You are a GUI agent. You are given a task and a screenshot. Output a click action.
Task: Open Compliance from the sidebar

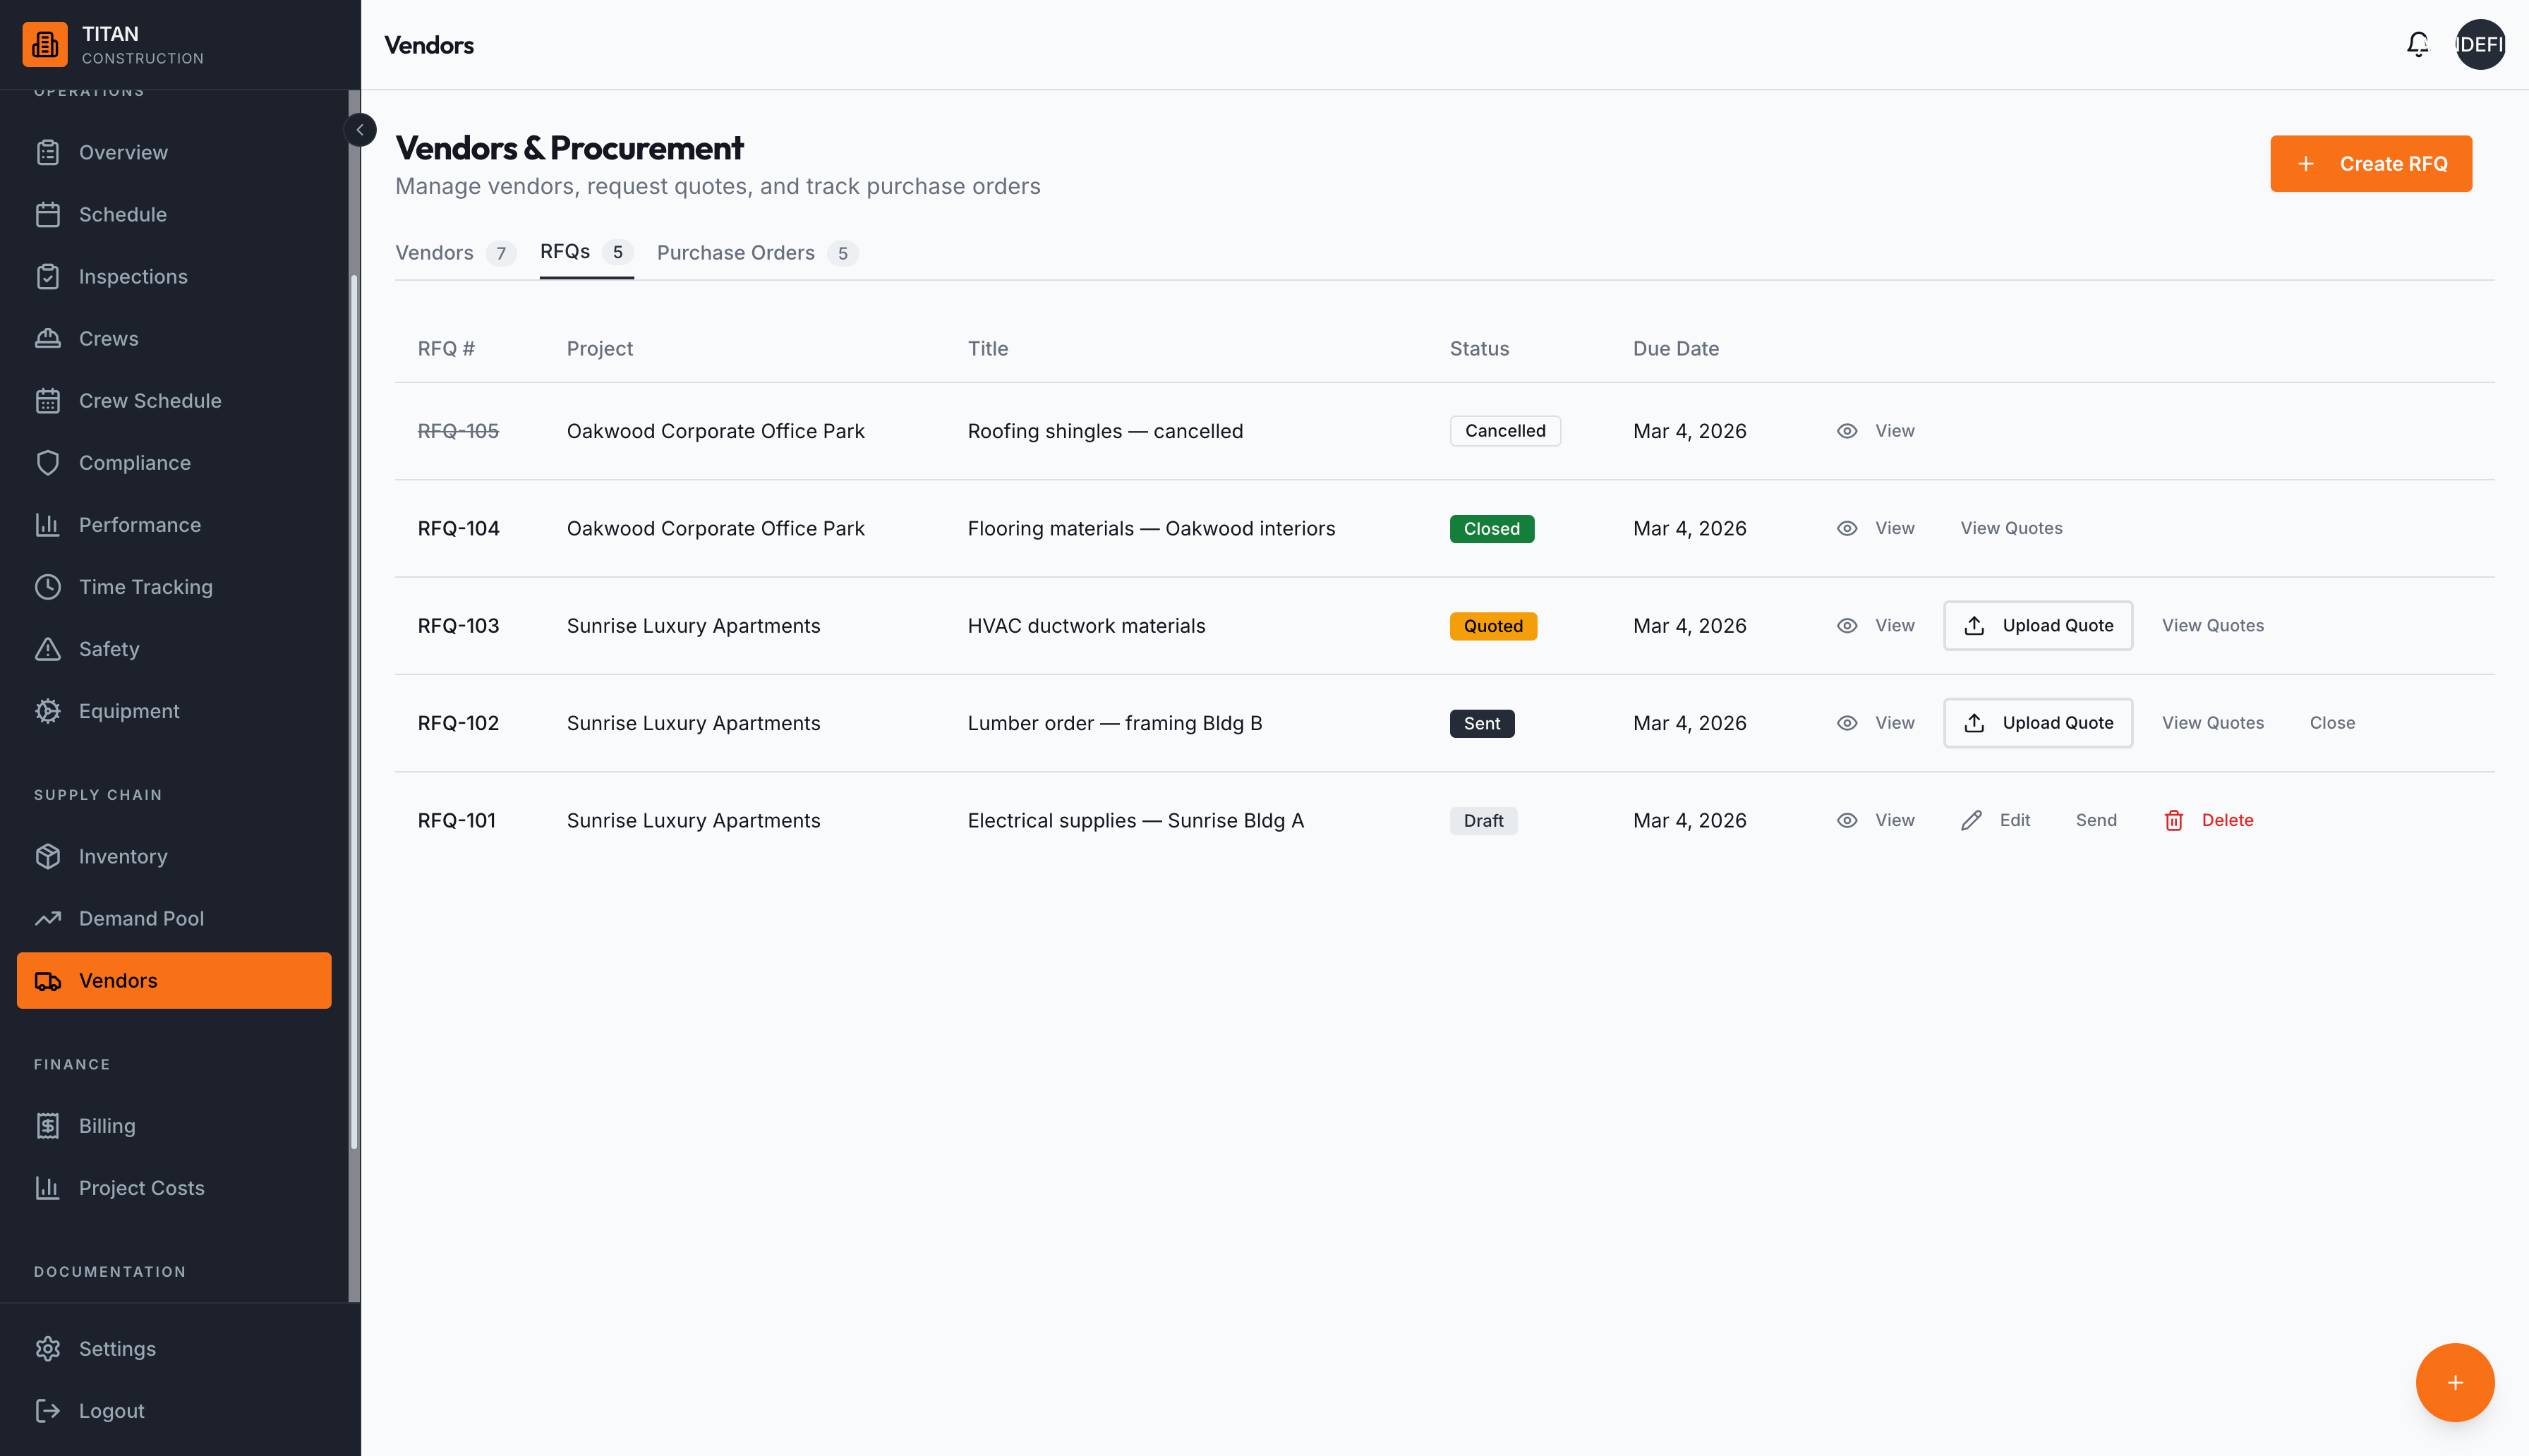pos(174,462)
